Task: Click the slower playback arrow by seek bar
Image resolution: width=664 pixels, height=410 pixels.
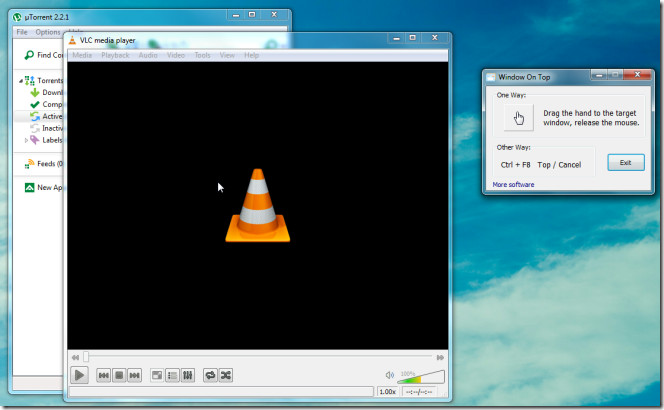Action: [x=75, y=357]
